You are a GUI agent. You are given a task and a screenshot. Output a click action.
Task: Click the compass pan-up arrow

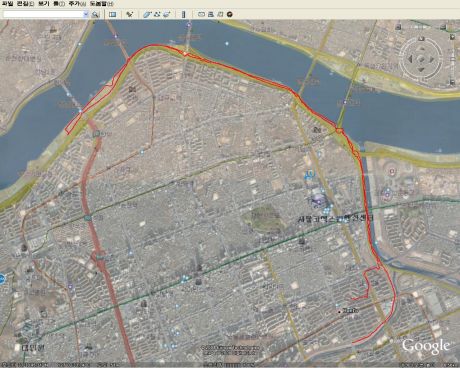[x=421, y=49]
